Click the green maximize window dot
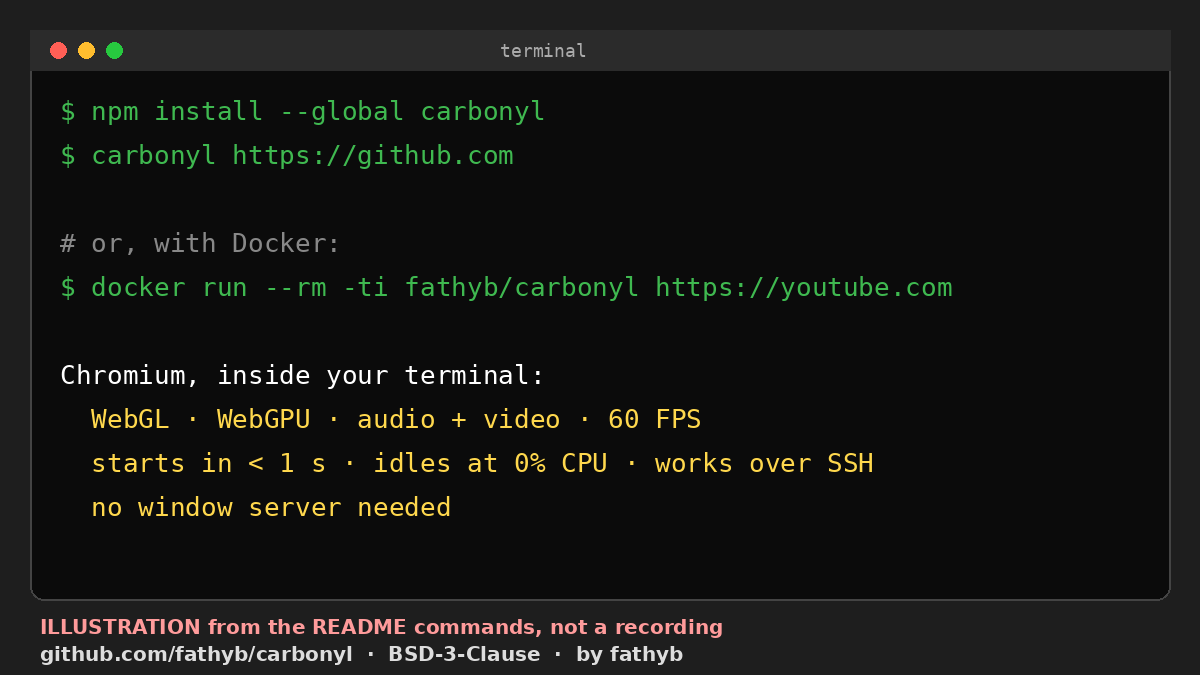Screen dimensions: 1200x675 click(x=114, y=50)
